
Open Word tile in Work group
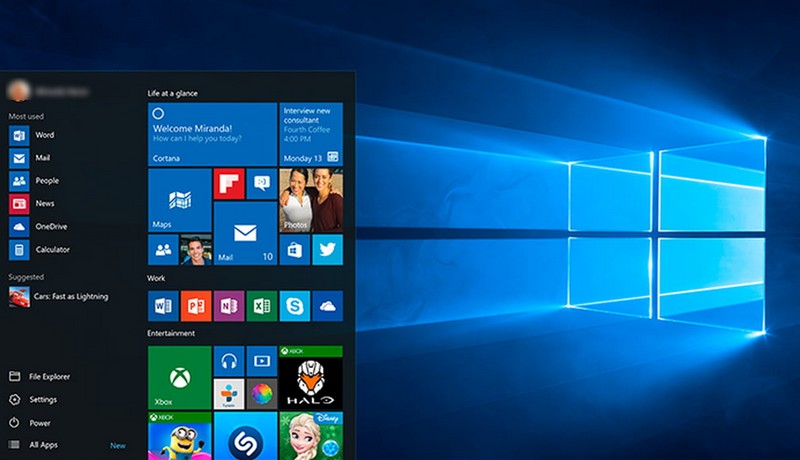pyautogui.click(x=163, y=306)
